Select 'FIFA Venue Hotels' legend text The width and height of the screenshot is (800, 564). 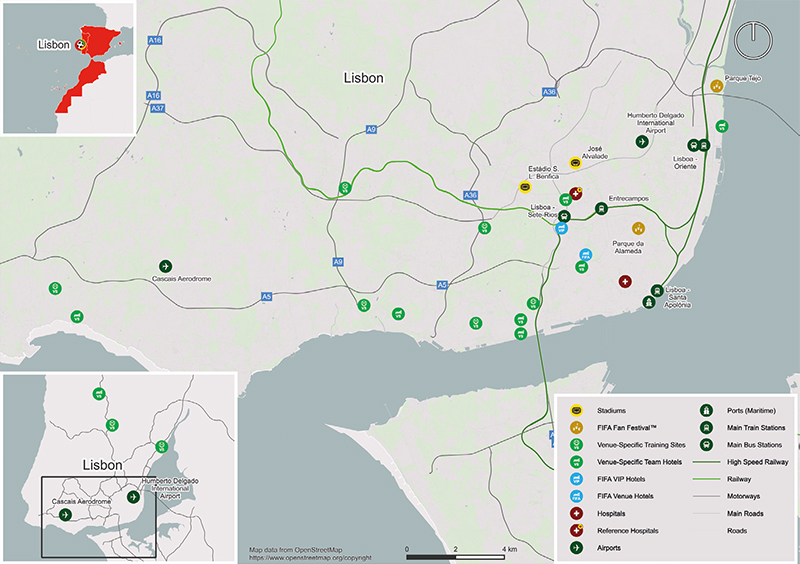(x=625, y=496)
